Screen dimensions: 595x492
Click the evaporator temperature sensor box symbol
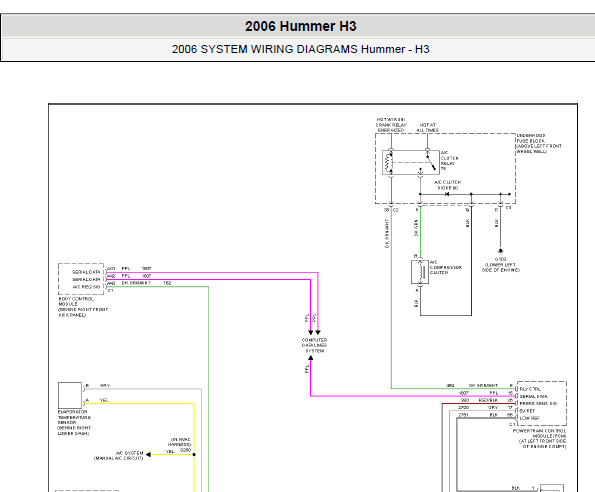70,395
